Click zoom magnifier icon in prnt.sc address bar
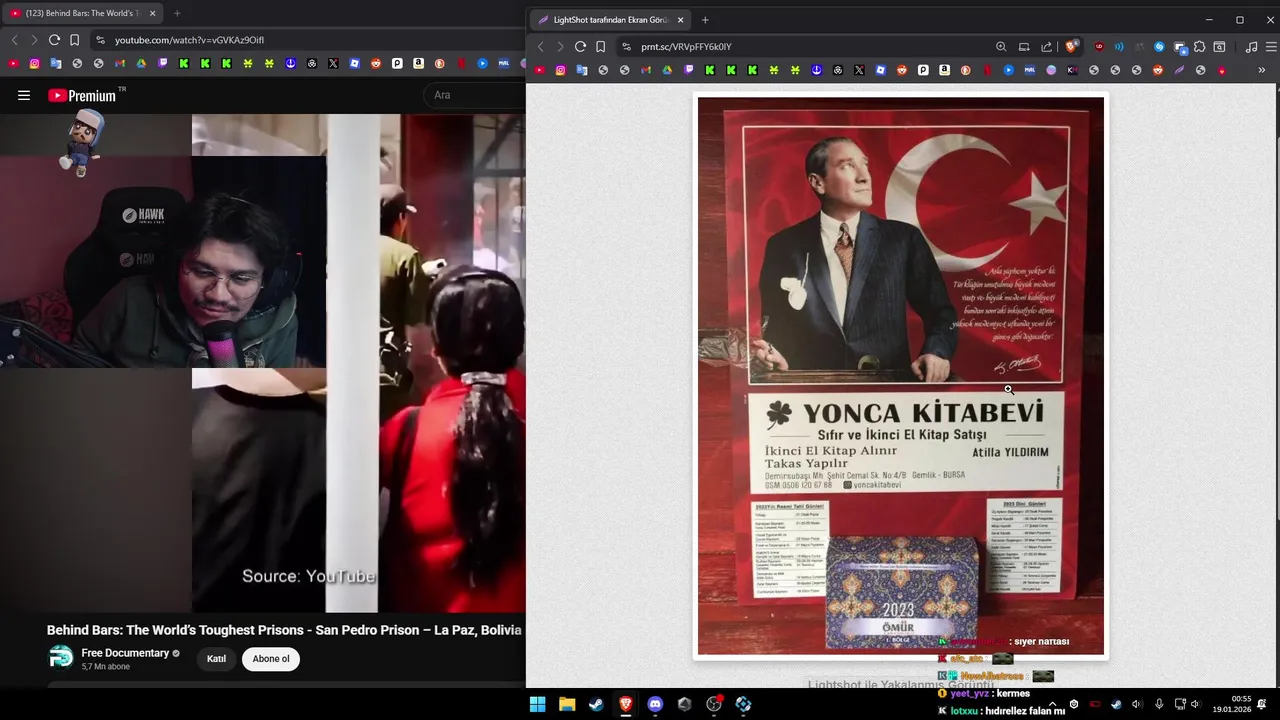The height and width of the screenshot is (720, 1280). pos(1001,46)
